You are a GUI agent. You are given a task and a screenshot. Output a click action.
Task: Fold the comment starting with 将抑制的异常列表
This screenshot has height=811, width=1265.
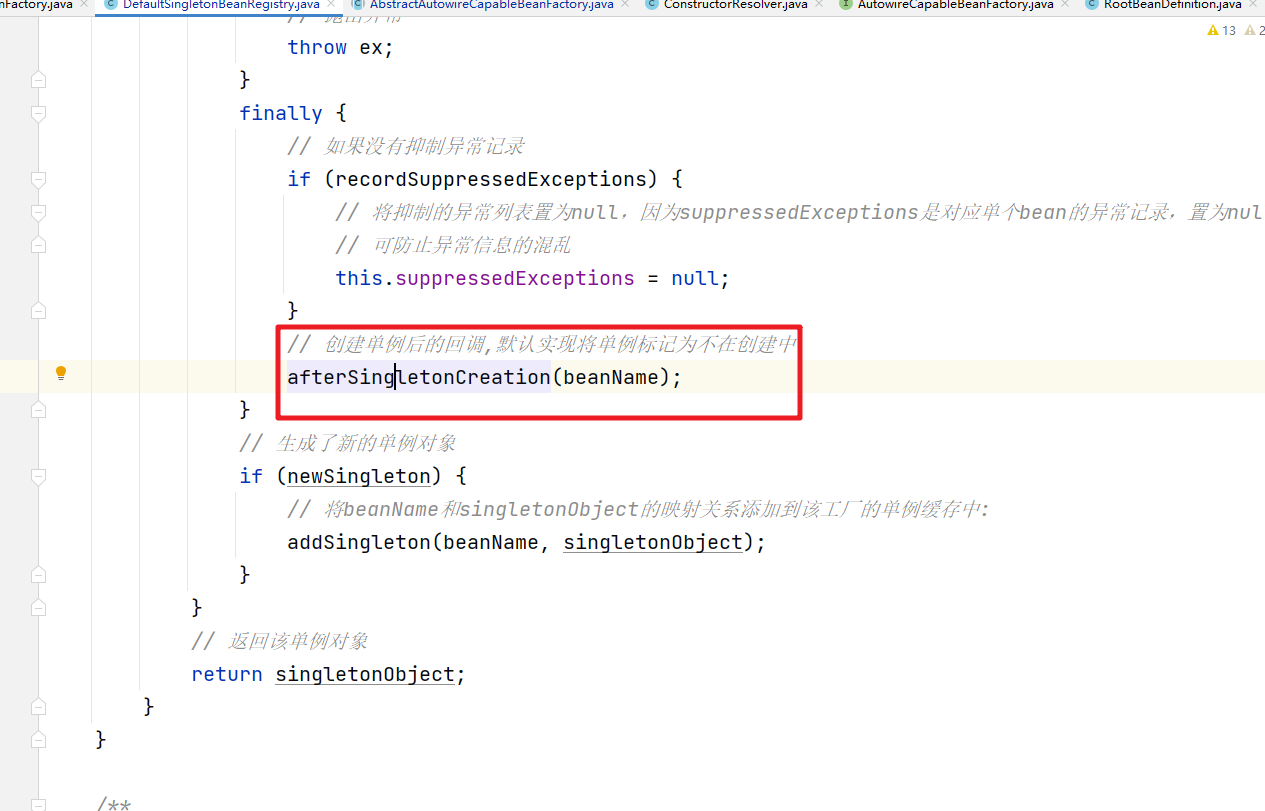pos(38,213)
